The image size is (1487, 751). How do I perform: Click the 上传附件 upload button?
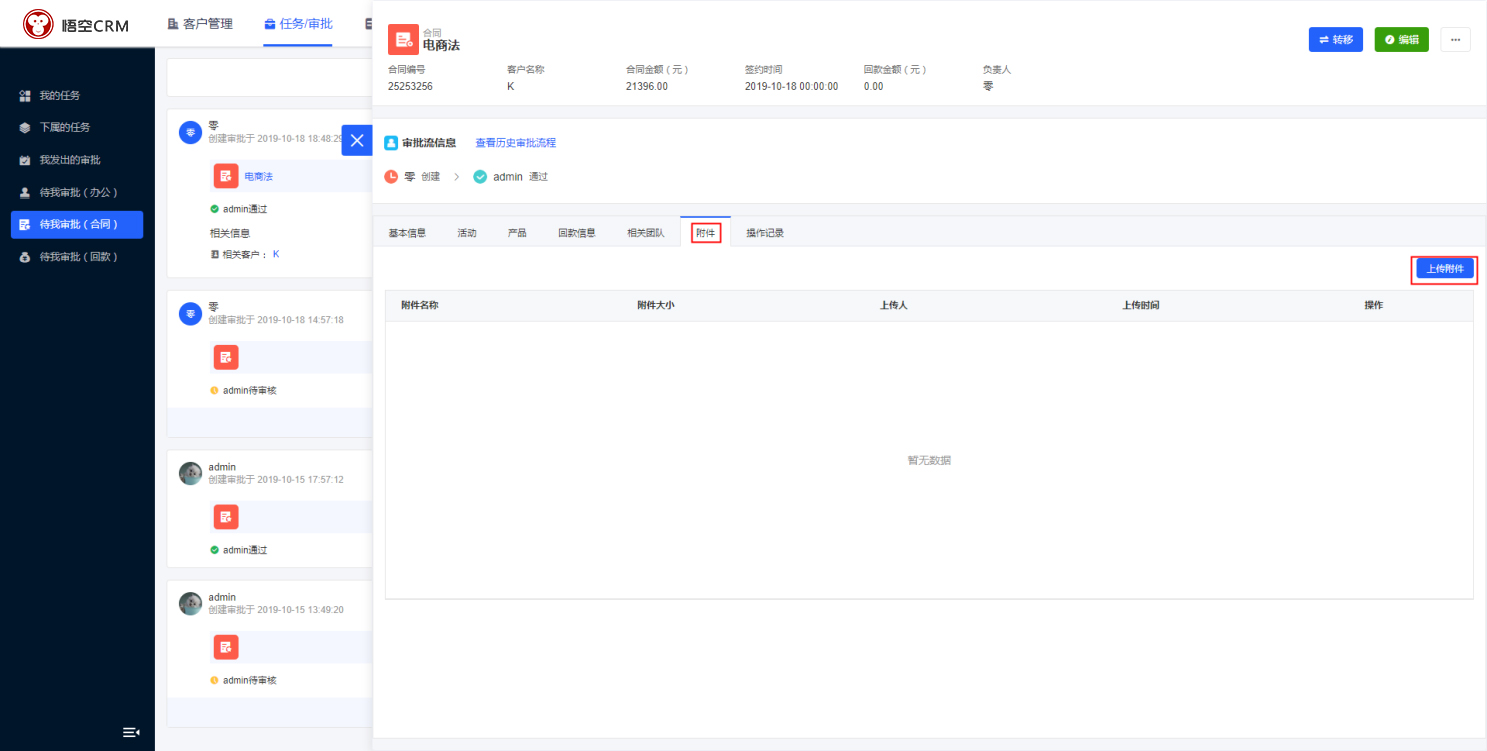1444,269
